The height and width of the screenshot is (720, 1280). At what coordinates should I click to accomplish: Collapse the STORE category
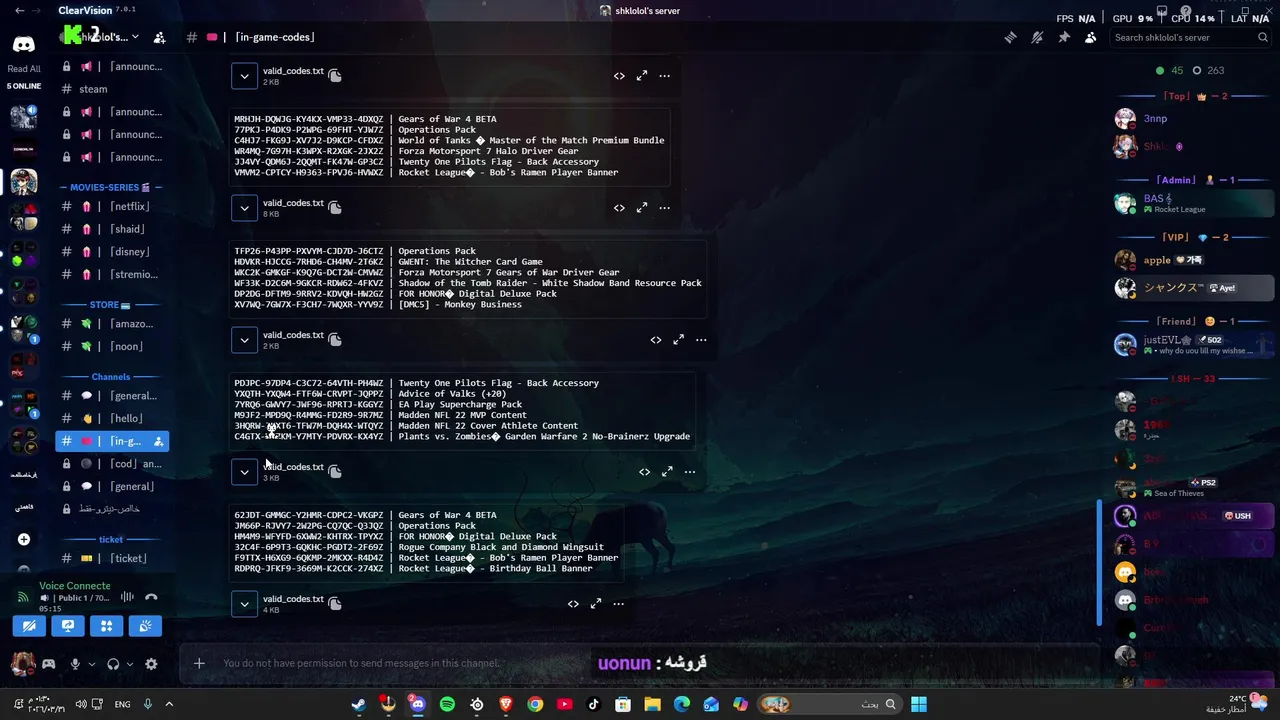(110, 305)
